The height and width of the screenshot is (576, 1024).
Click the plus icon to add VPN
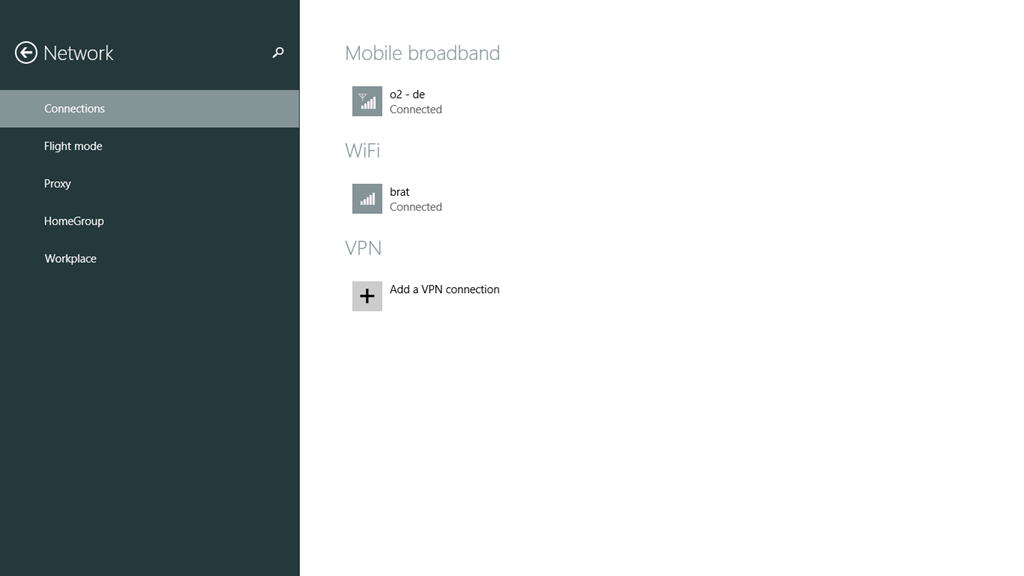click(367, 296)
